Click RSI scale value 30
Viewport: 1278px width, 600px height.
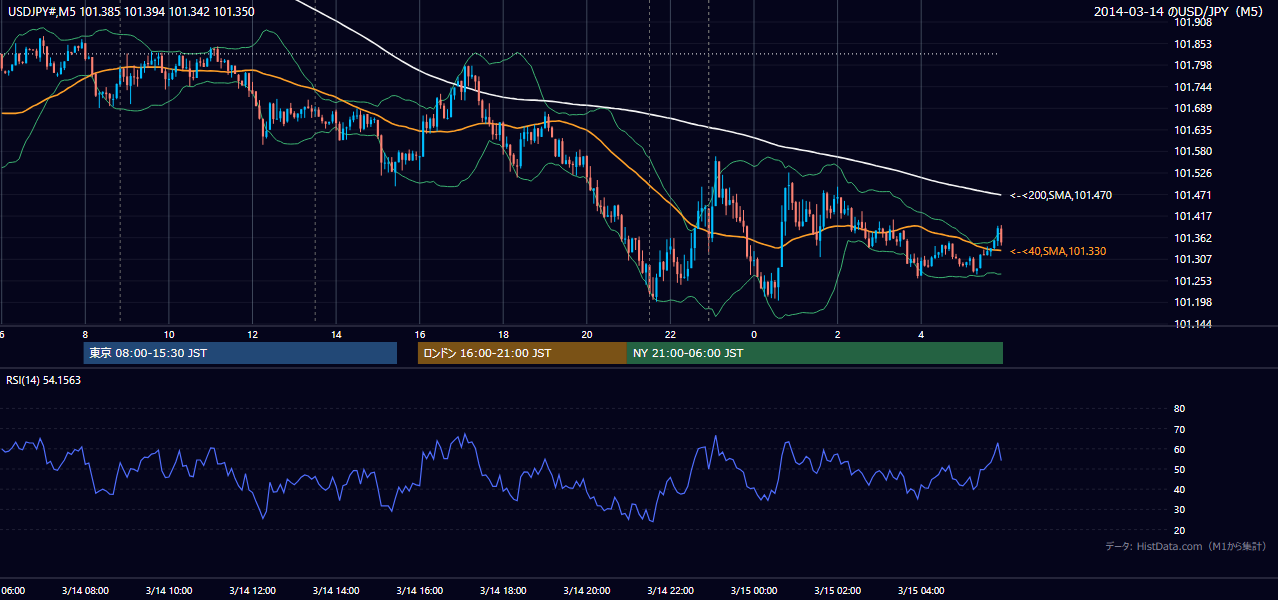click(1179, 510)
